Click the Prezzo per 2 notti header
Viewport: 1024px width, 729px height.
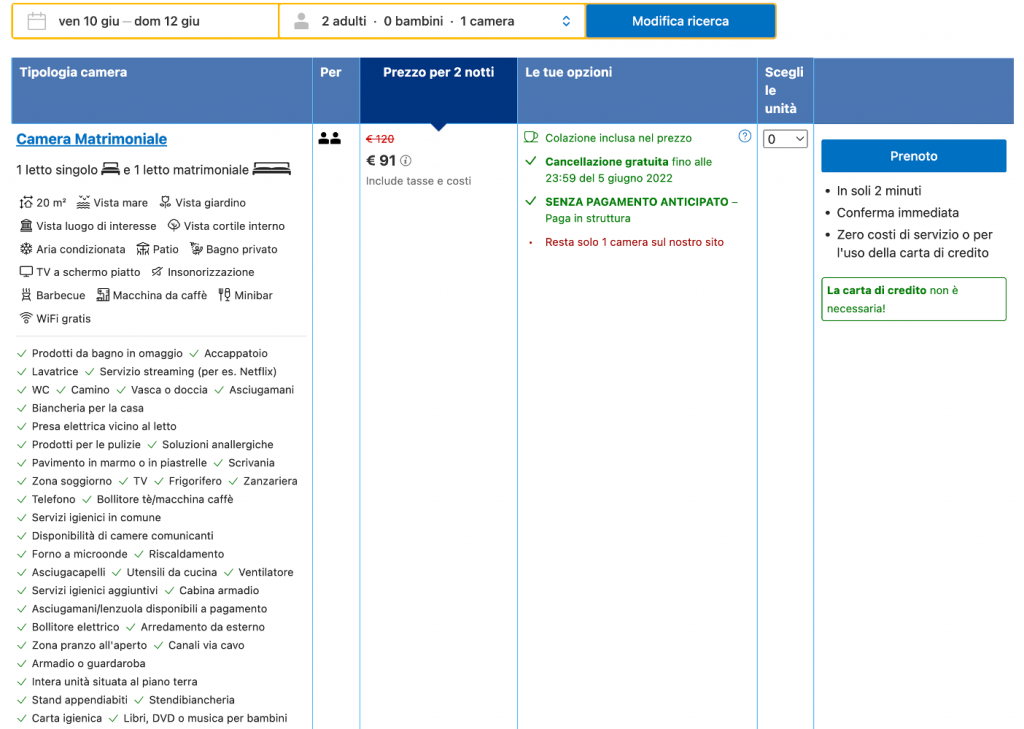438,73
